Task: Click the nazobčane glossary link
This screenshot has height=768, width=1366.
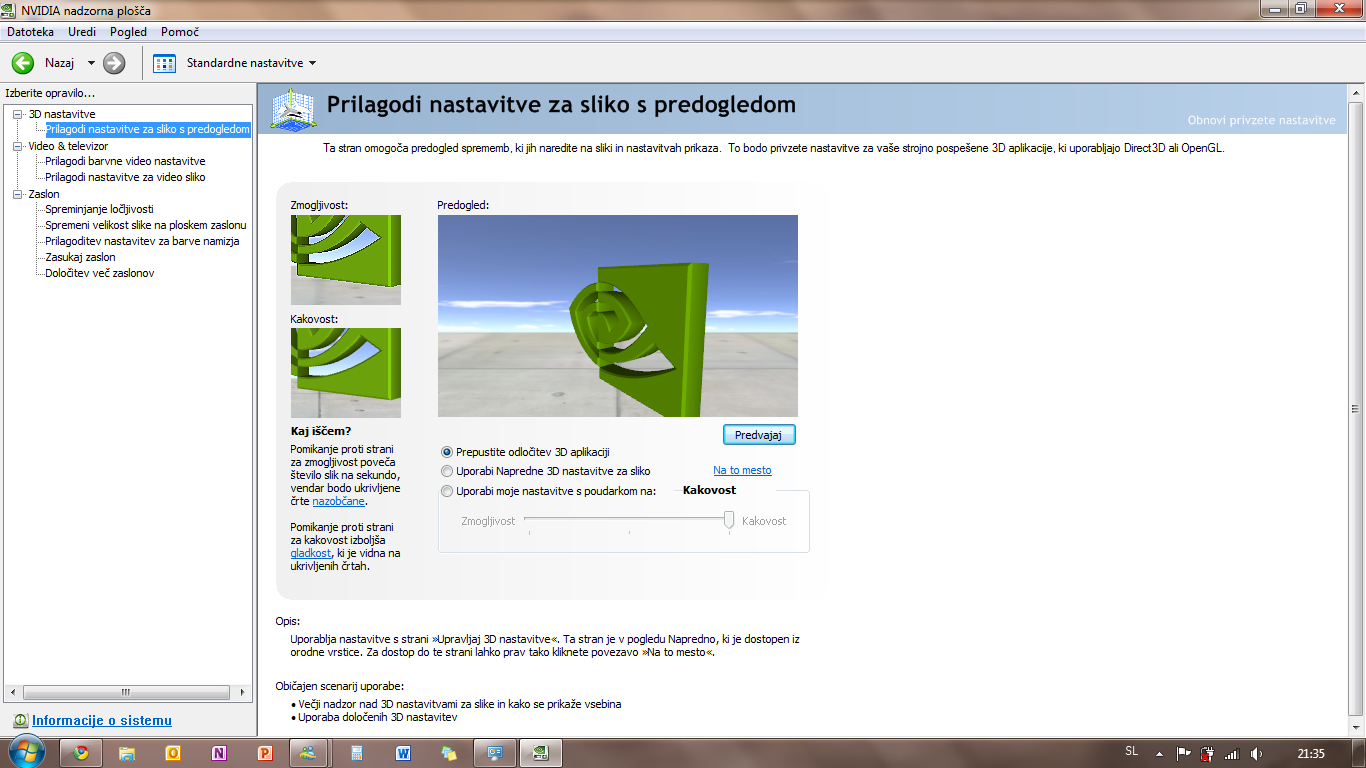Action: (338, 501)
